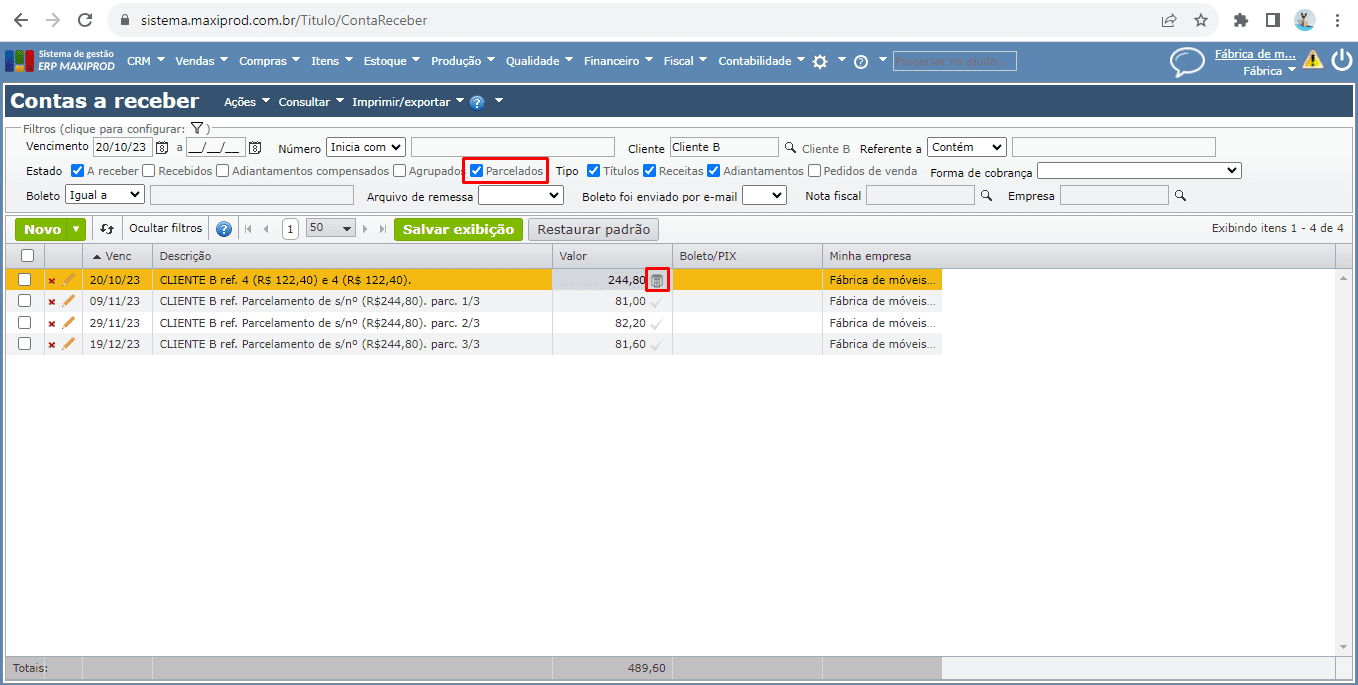Check the Agrupados checkbox
This screenshot has width=1358, height=685.
click(400, 171)
